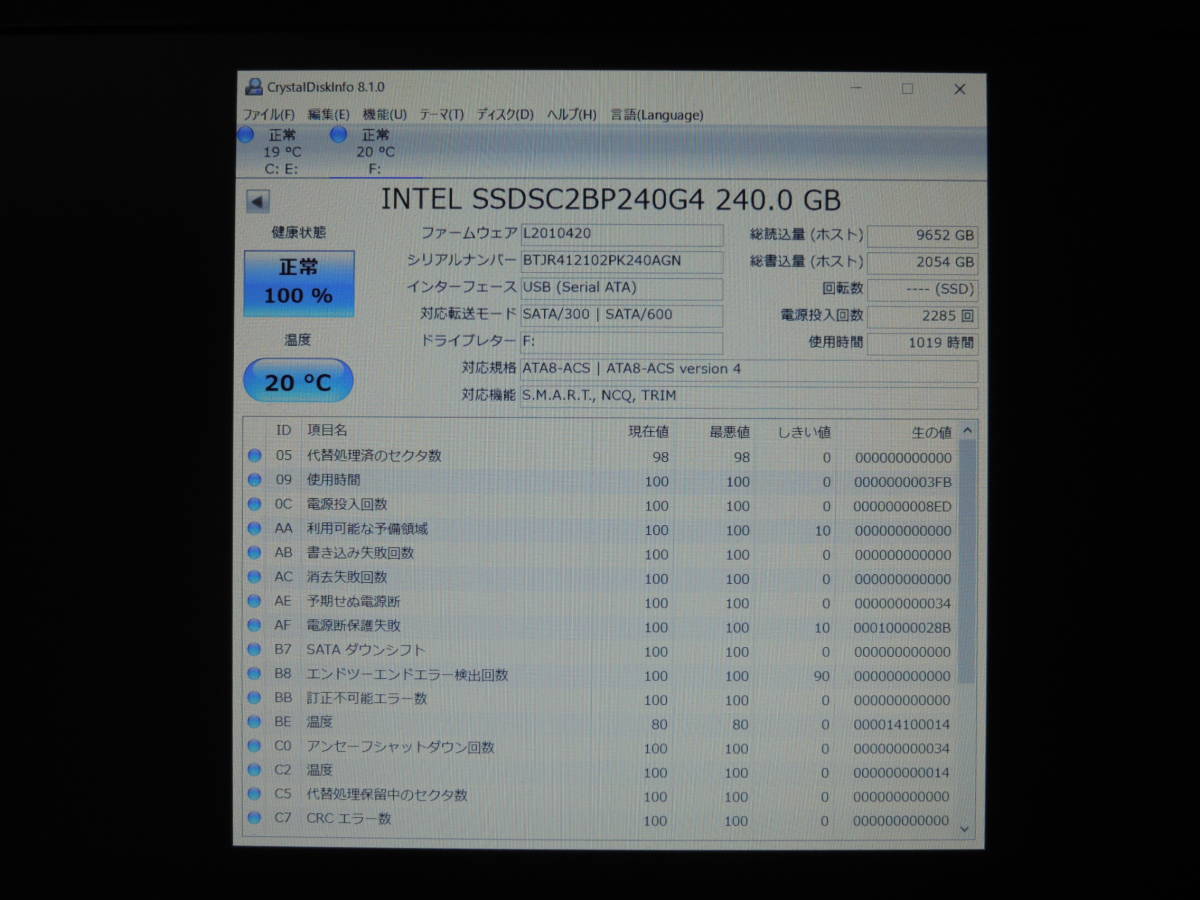Click status dot for AF 電源断保護失敗

(x=254, y=626)
